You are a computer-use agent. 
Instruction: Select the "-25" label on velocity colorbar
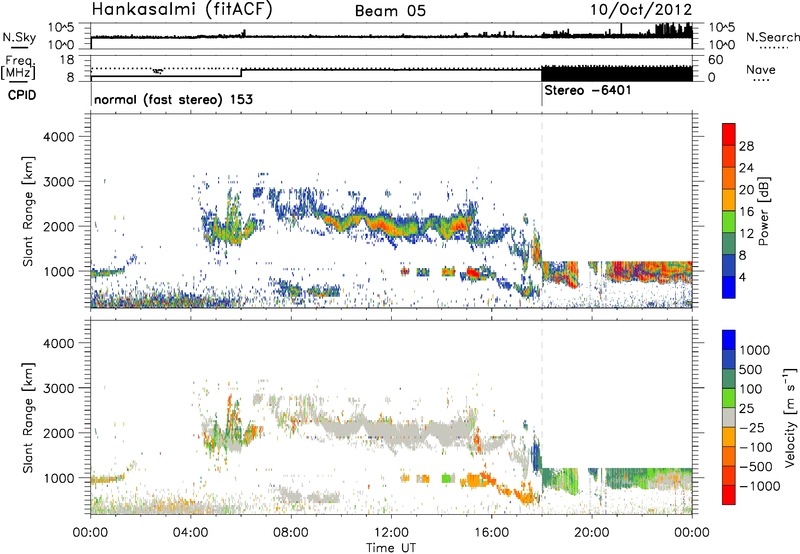tap(752, 427)
